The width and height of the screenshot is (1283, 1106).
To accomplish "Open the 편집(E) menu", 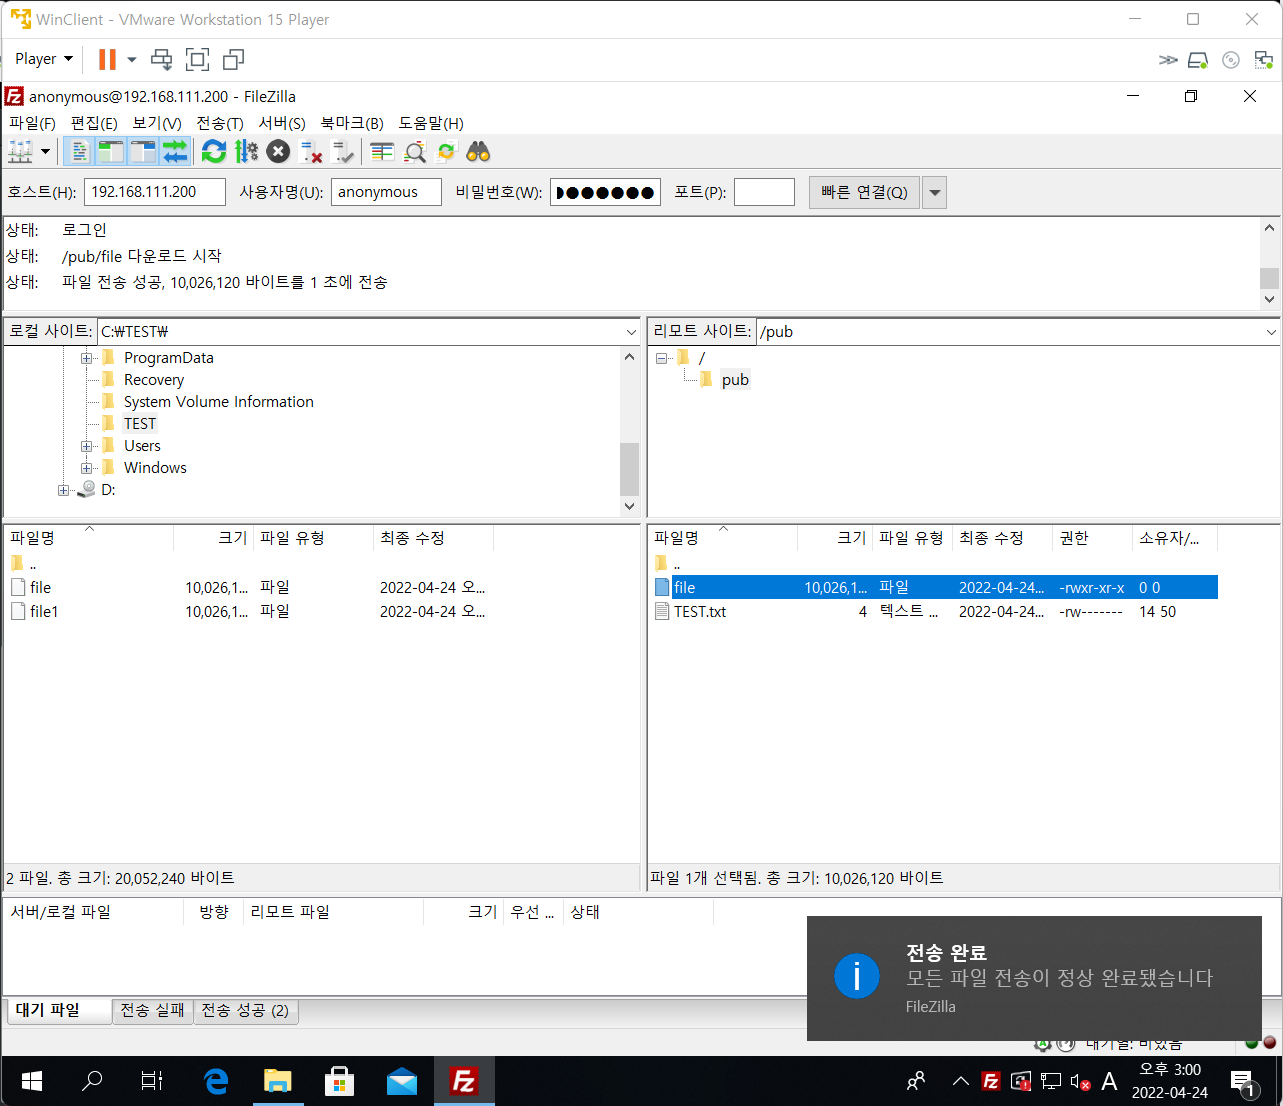I will coord(94,123).
